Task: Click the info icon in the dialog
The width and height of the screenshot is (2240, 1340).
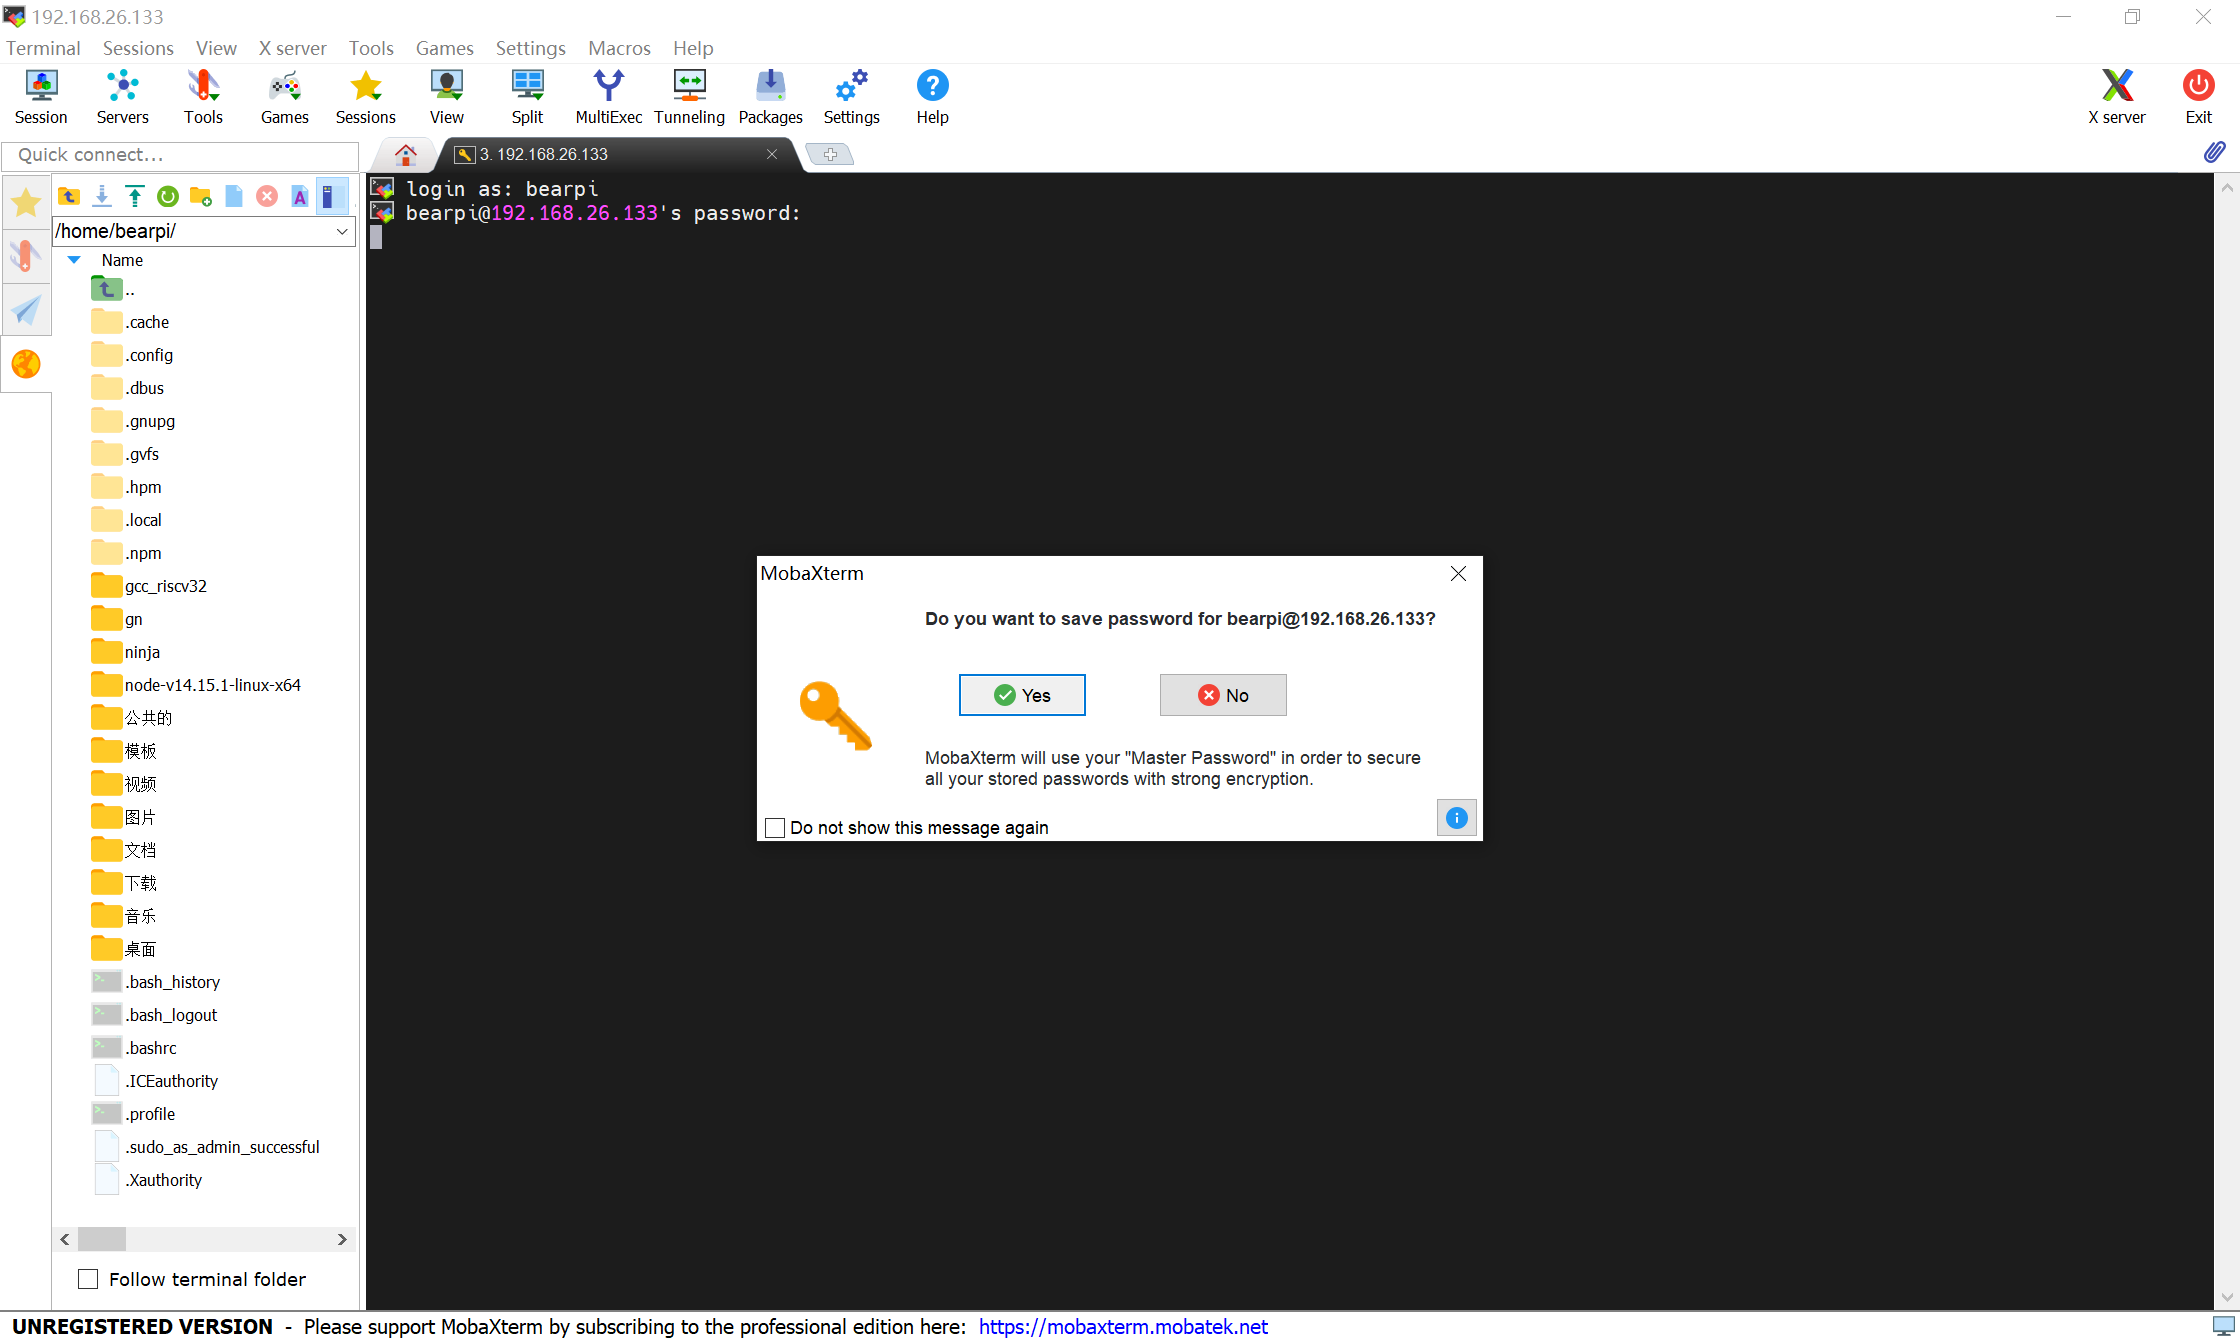Action: point(1457,818)
